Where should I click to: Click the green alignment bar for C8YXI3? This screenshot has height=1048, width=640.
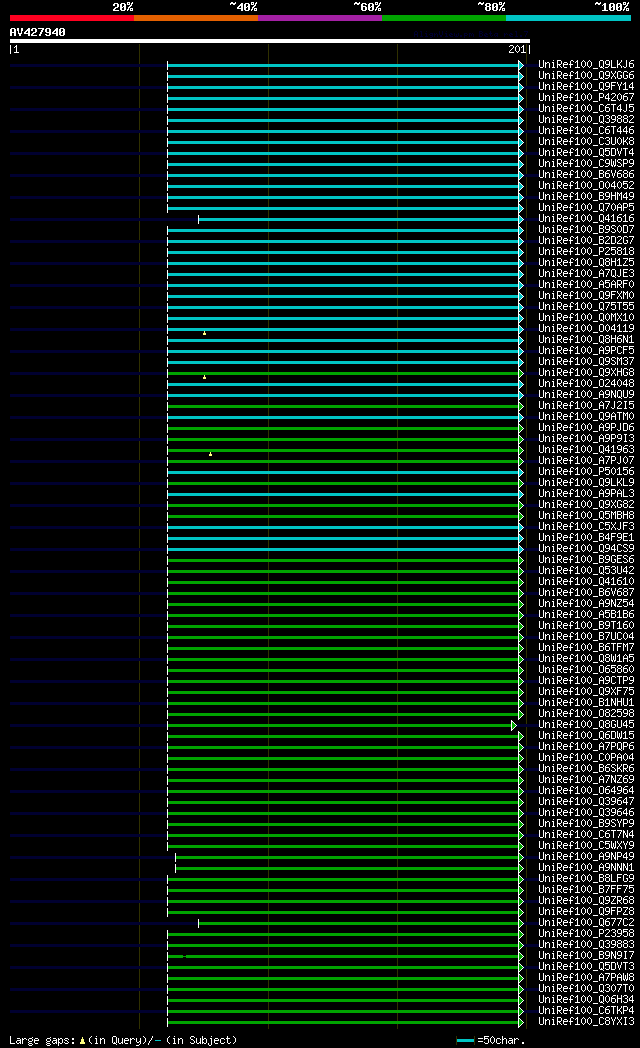pyautogui.click(x=343, y=1022)
